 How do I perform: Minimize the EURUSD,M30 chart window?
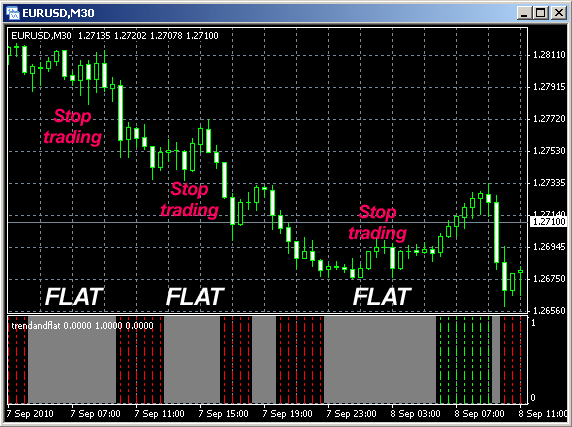tap(525, 13)
